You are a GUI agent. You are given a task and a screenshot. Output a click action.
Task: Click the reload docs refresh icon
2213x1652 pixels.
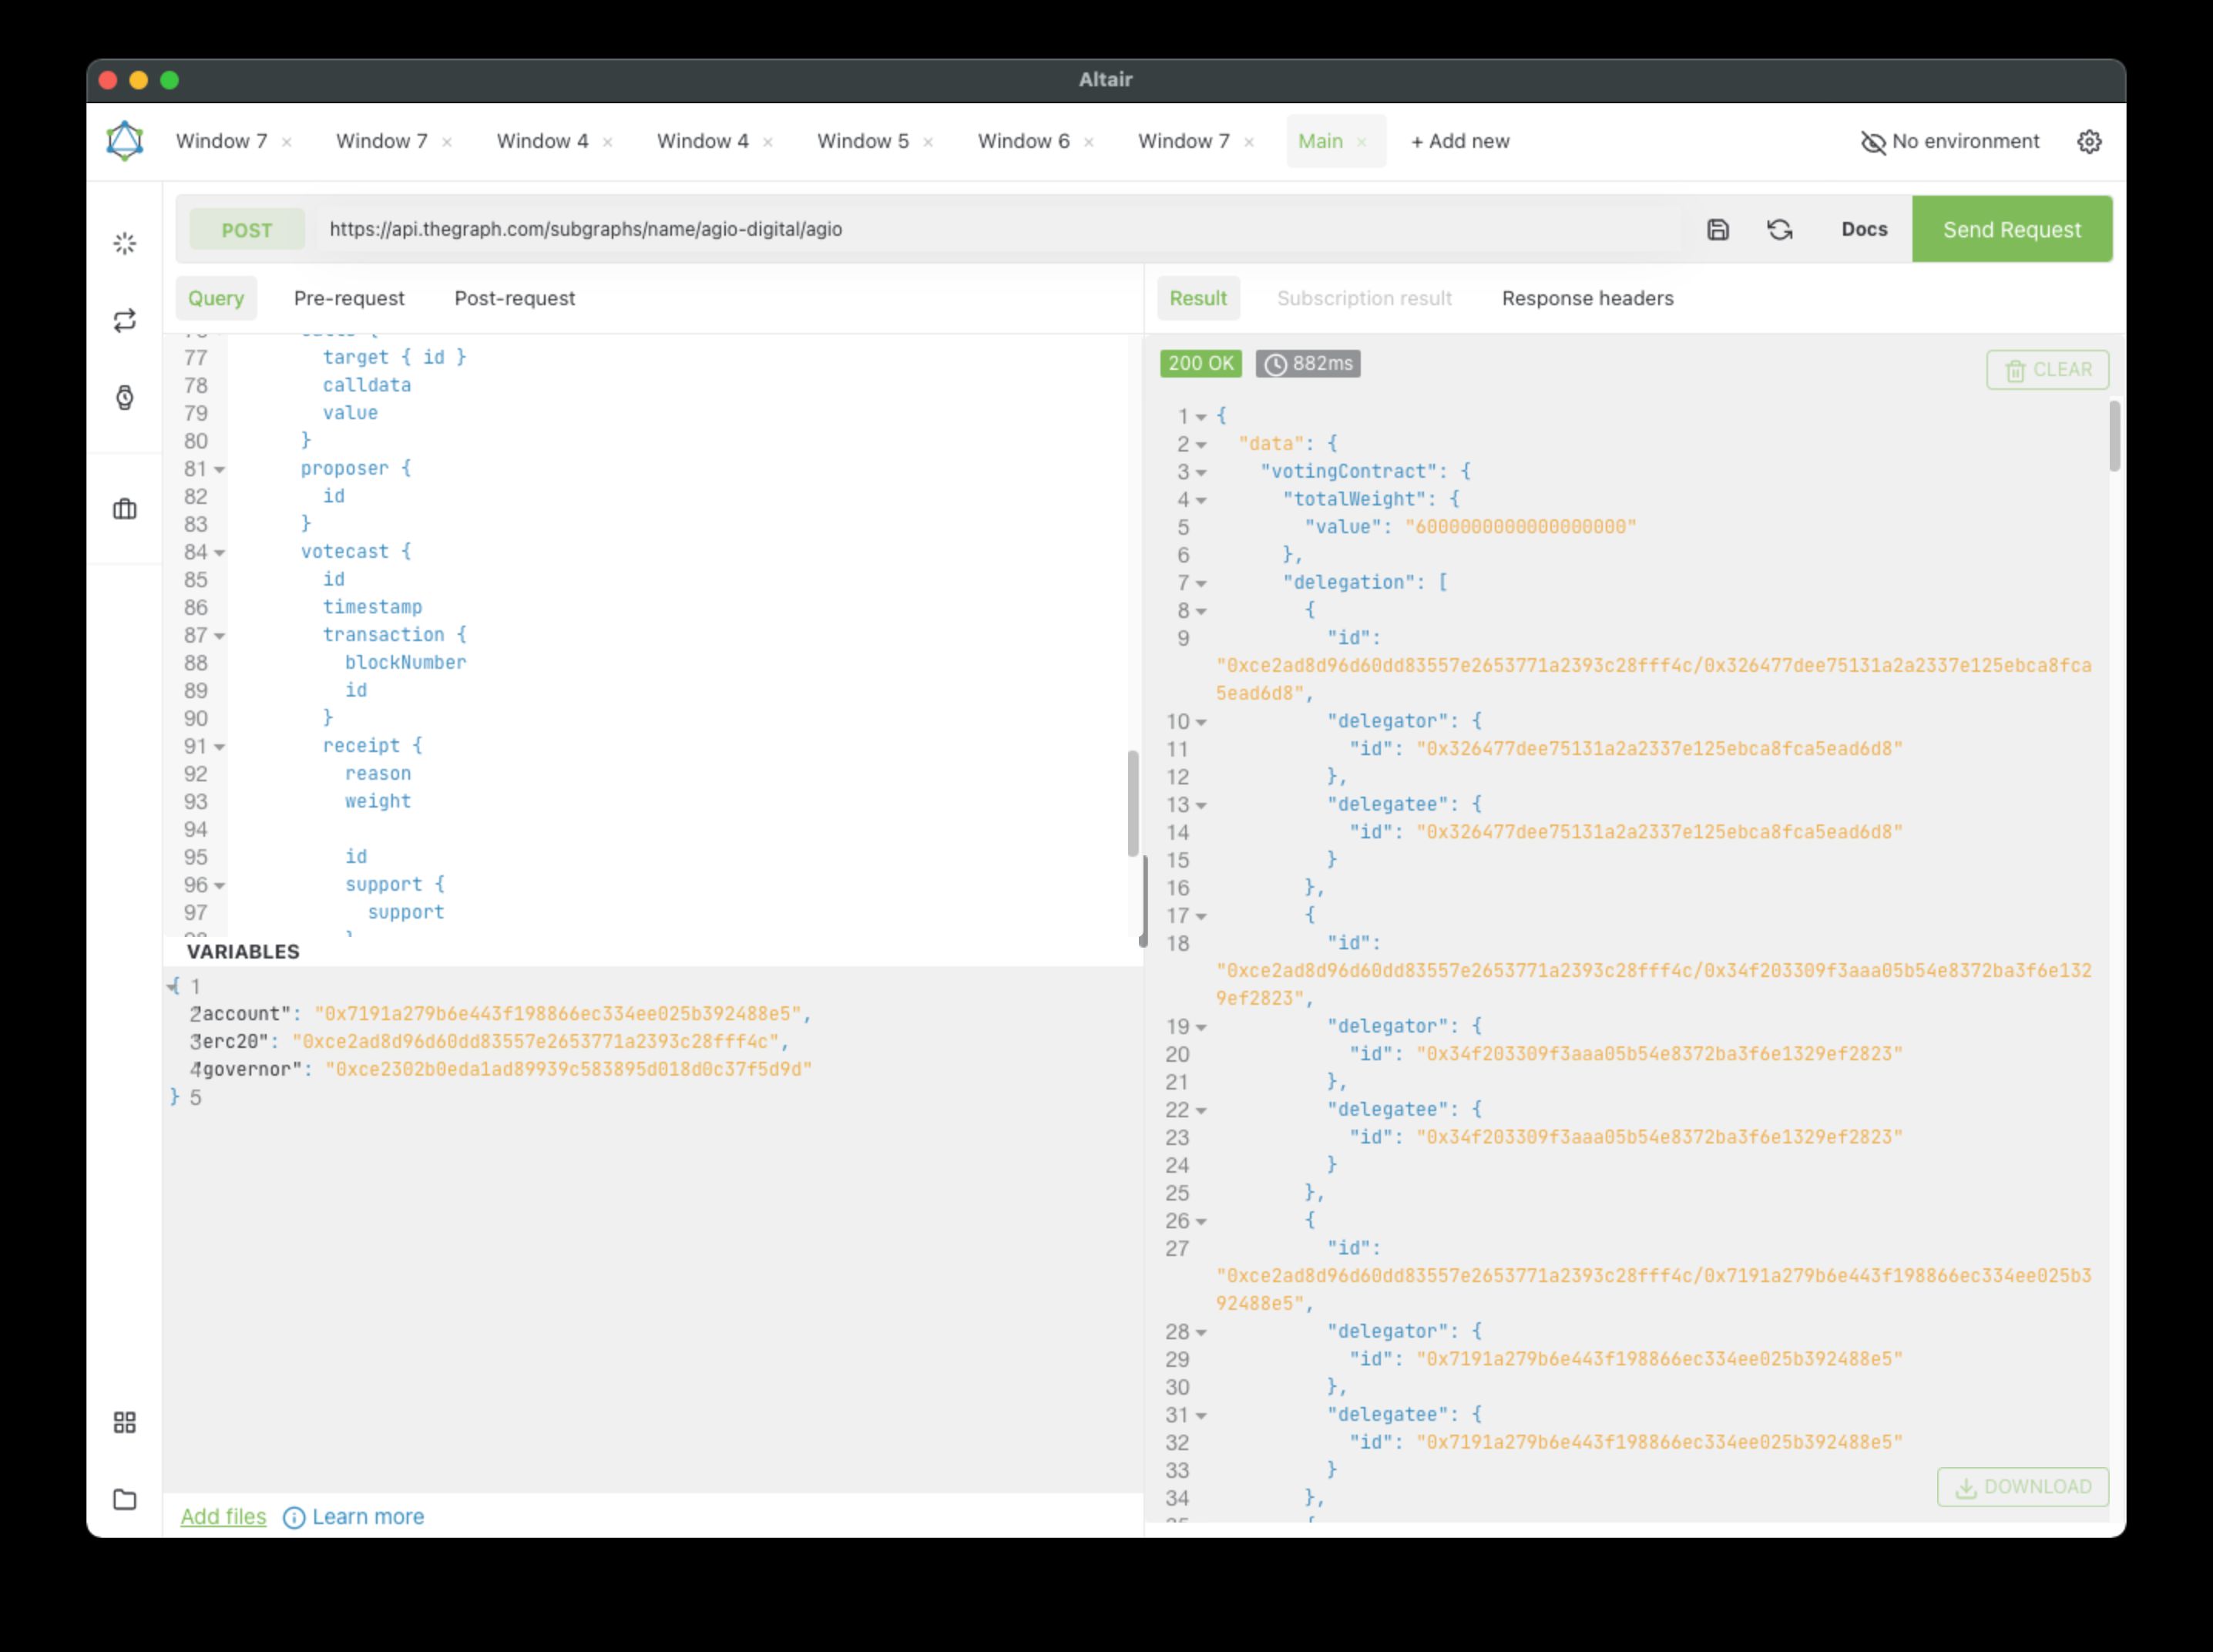click(x=1780, y=229)
